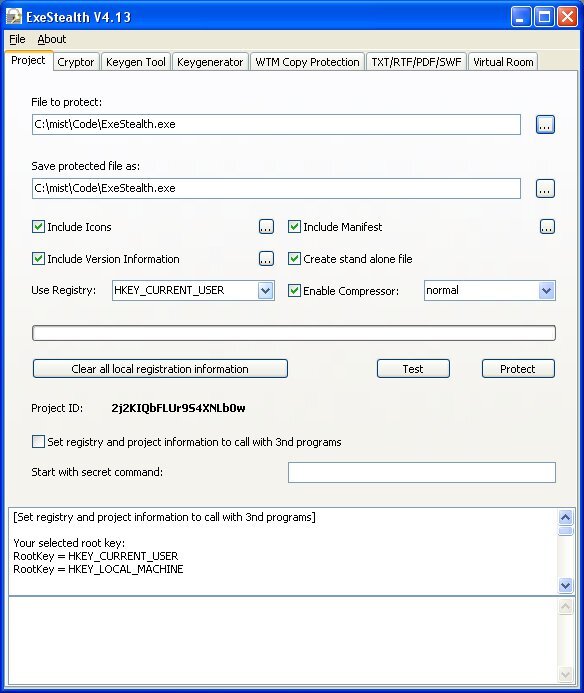
Task: Click Clear all local registration information button
Action: pyautogui.click(x=160, y=369)
